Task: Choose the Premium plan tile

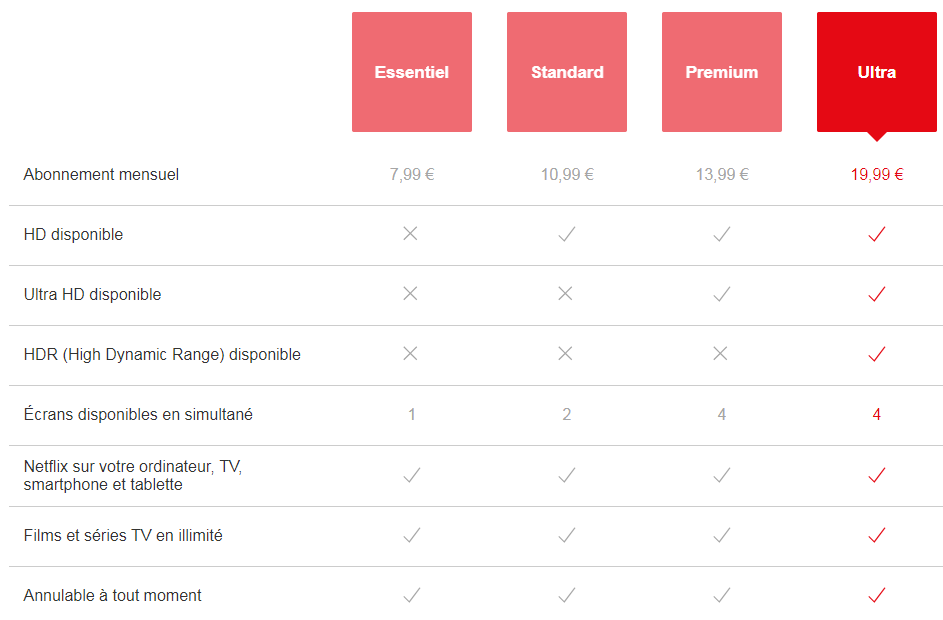Action: 721,72
